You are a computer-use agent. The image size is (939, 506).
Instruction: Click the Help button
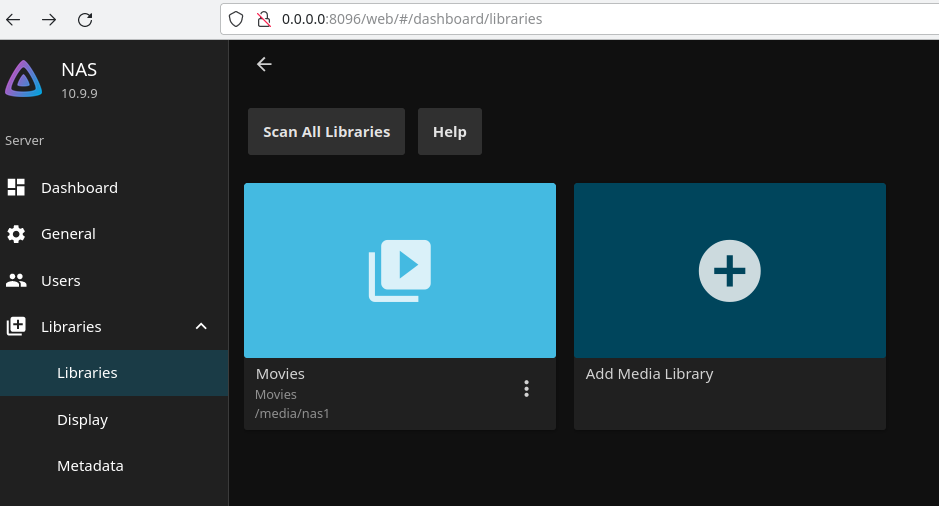(x=449, y=132)
